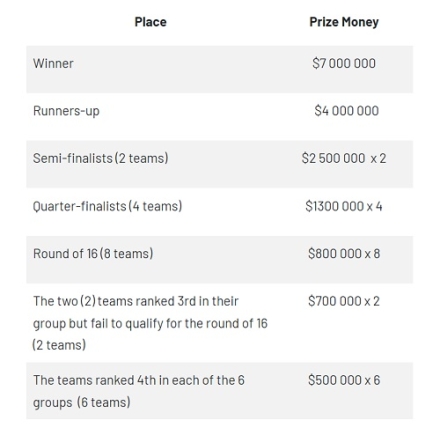Select the Winner row label
Viewport: 440px width, 435px height.
click(53, 63)
